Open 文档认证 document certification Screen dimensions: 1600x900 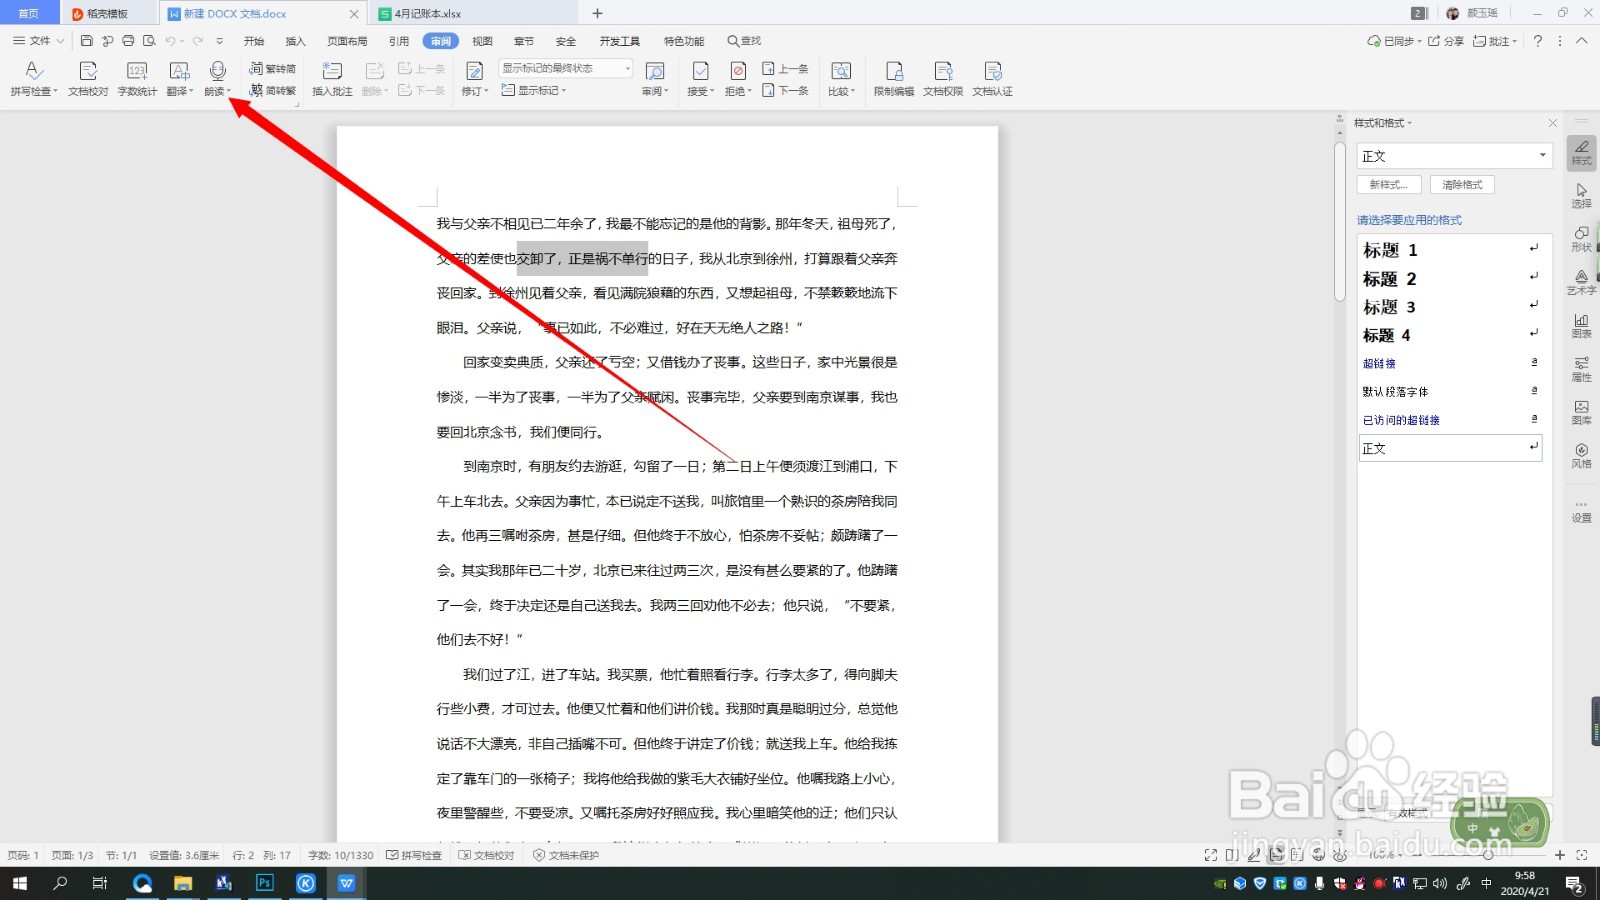point(993,79)
